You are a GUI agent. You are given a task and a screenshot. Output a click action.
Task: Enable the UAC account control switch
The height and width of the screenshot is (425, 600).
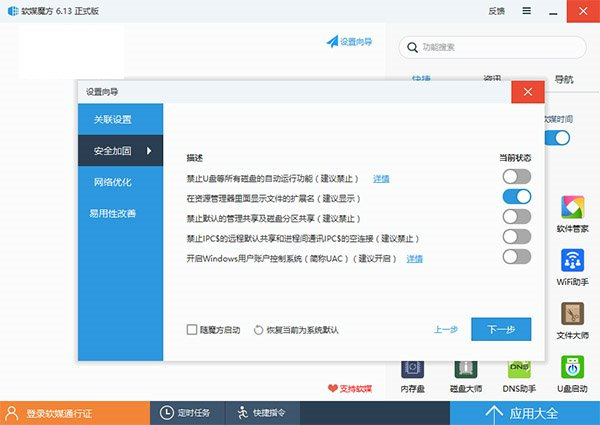516,257
